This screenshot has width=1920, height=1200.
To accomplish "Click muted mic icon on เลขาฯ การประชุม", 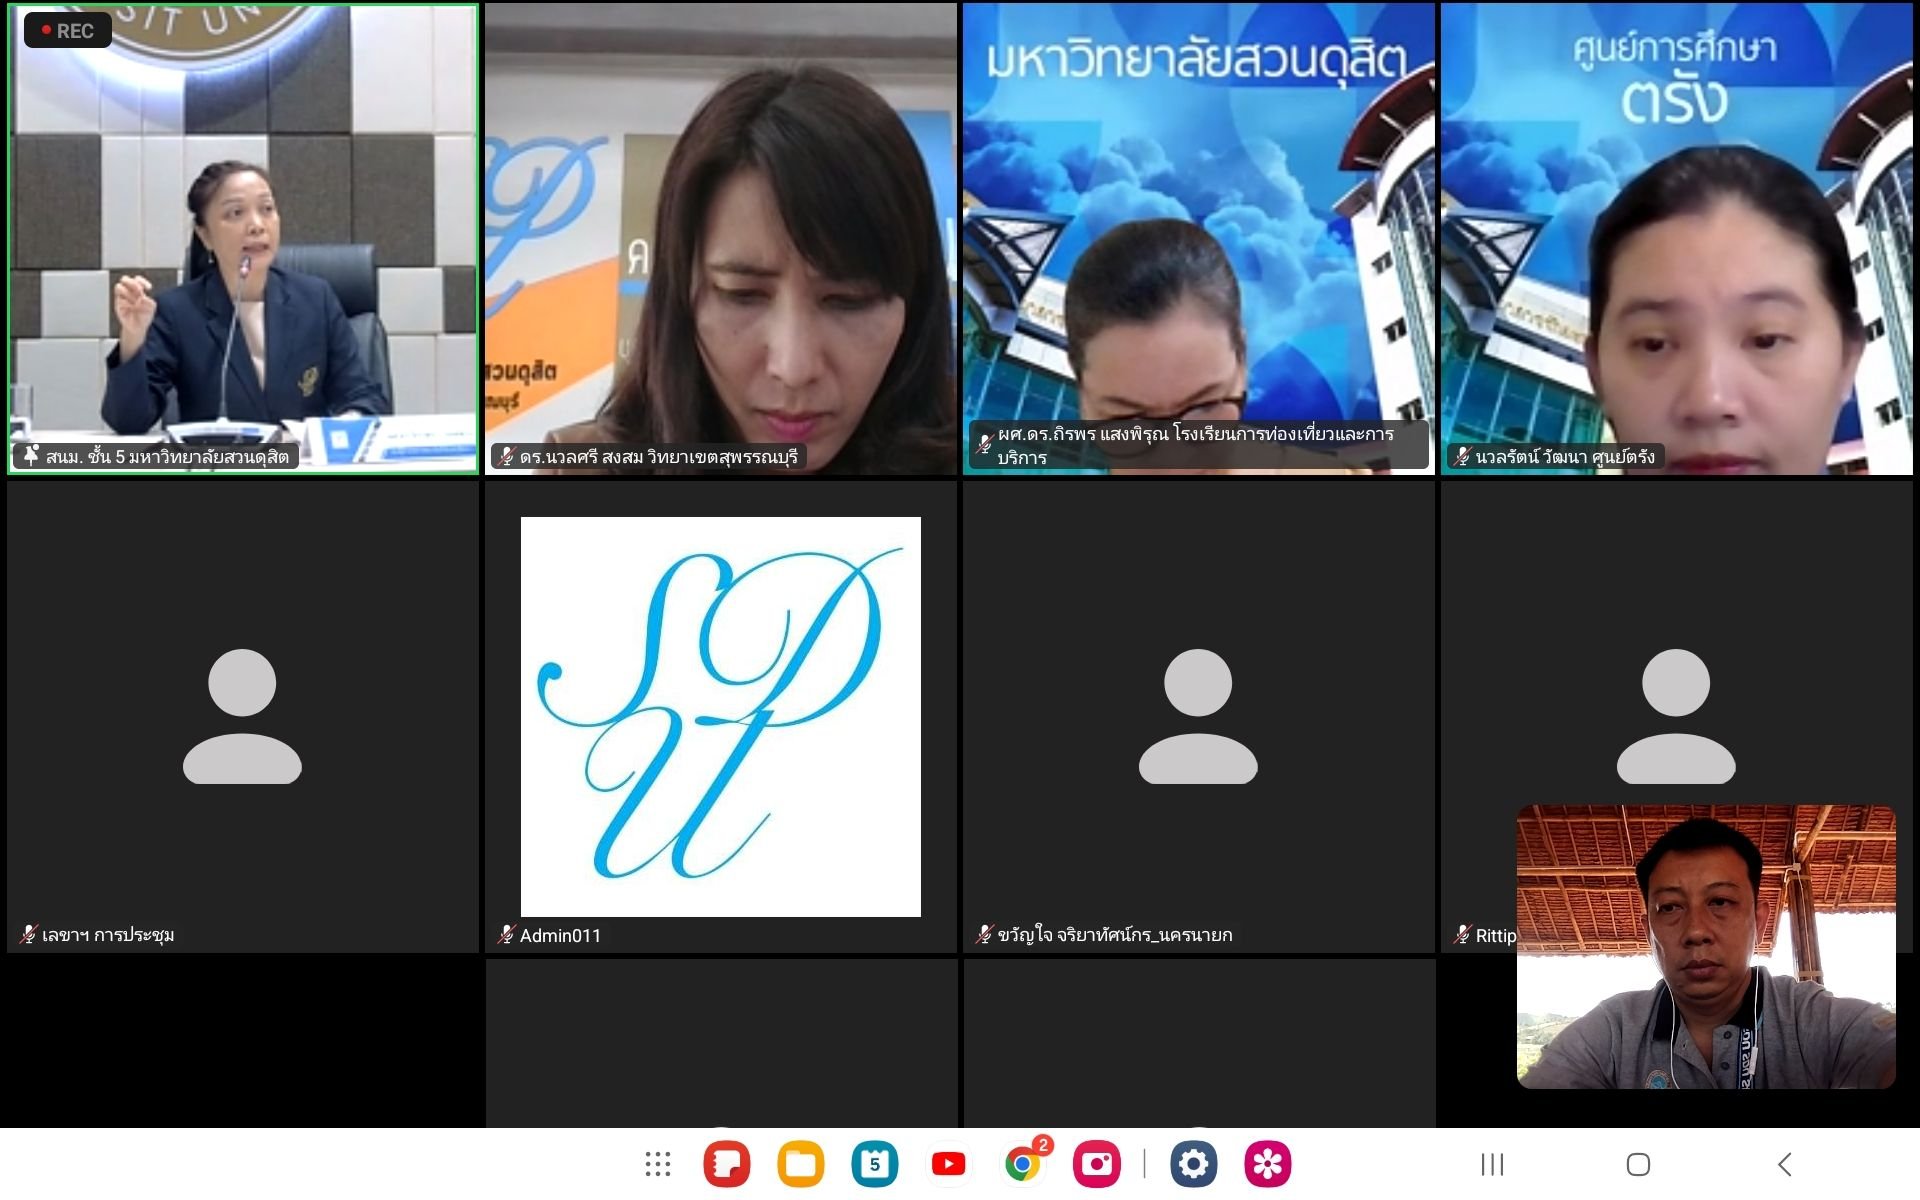I will 28,935.
